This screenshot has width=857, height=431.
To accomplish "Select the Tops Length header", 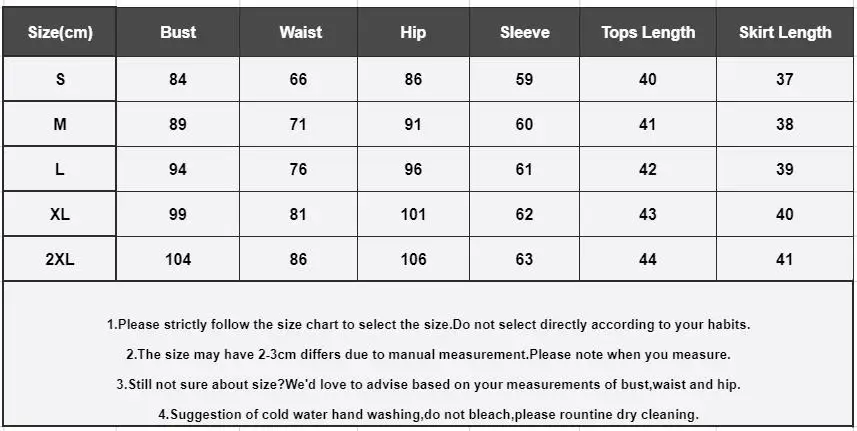I will pos(648,32).
